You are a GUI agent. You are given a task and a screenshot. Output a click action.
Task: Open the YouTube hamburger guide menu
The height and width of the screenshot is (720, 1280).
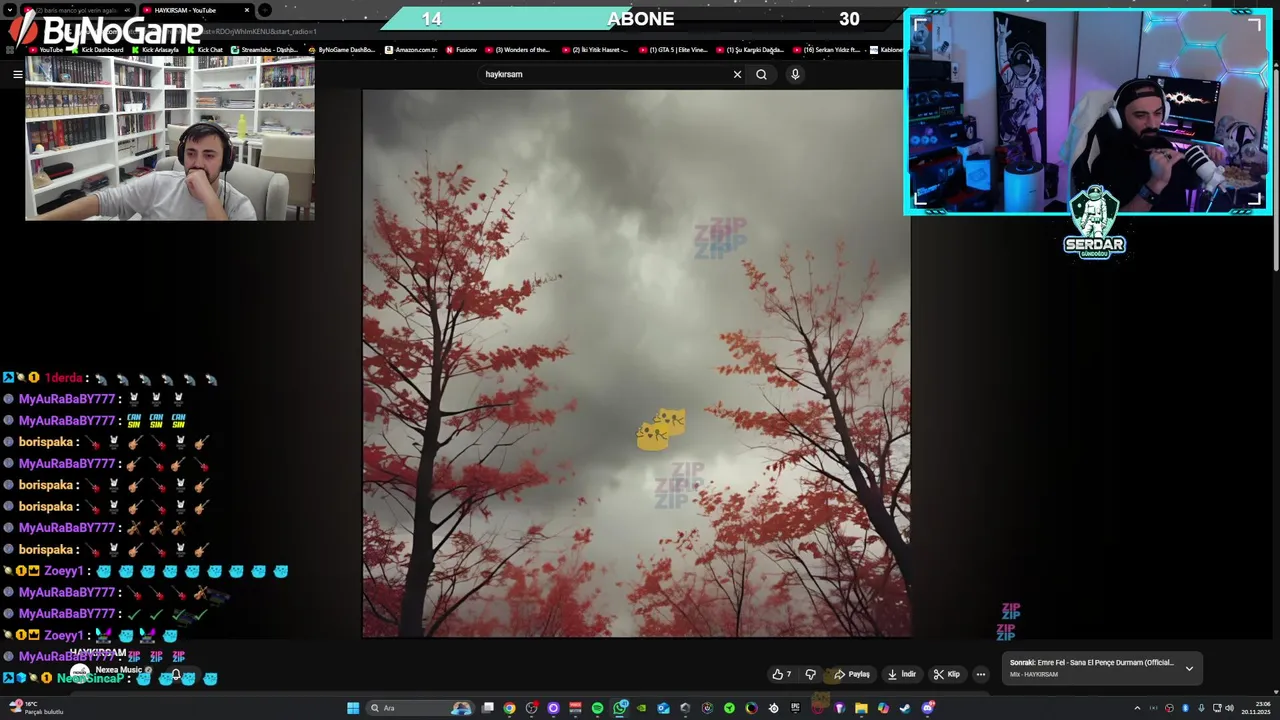tap(17, 74)
